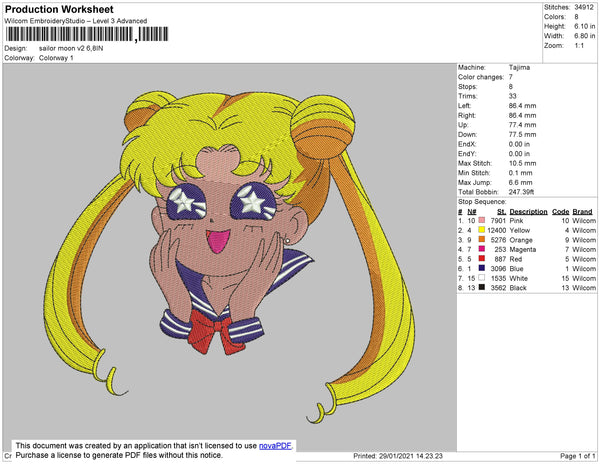Click the 'Stop Sequence:' heading
Image resolution: width=600 pixels, height=464 pixels.
pos(482,202)
